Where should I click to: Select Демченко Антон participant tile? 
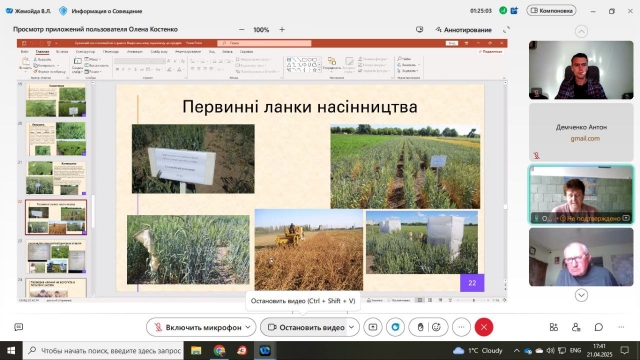(x=581, y=131)
